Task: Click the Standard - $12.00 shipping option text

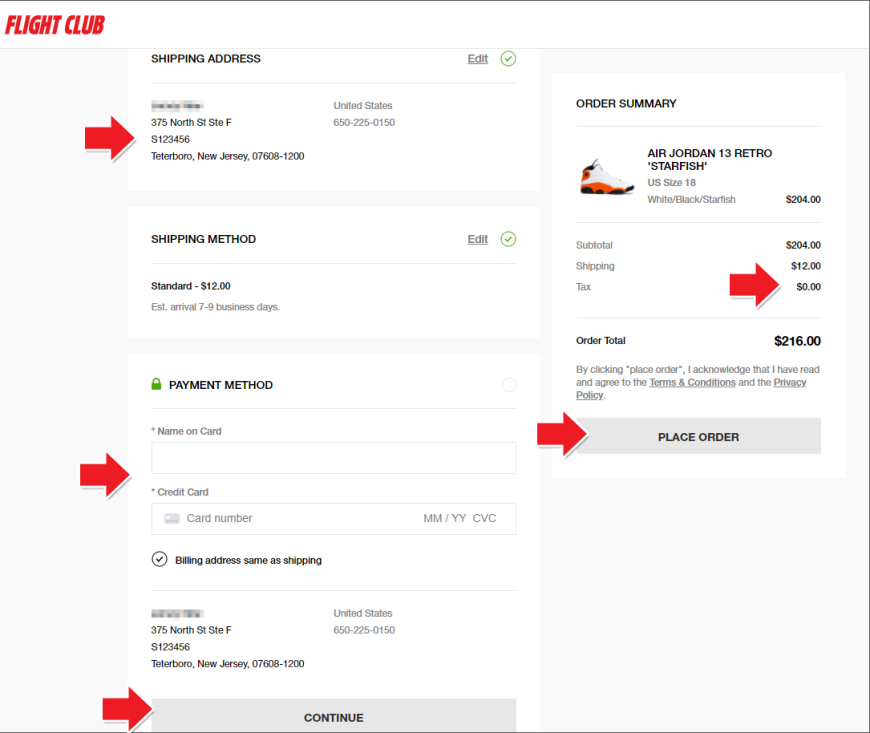Action: 190,286
